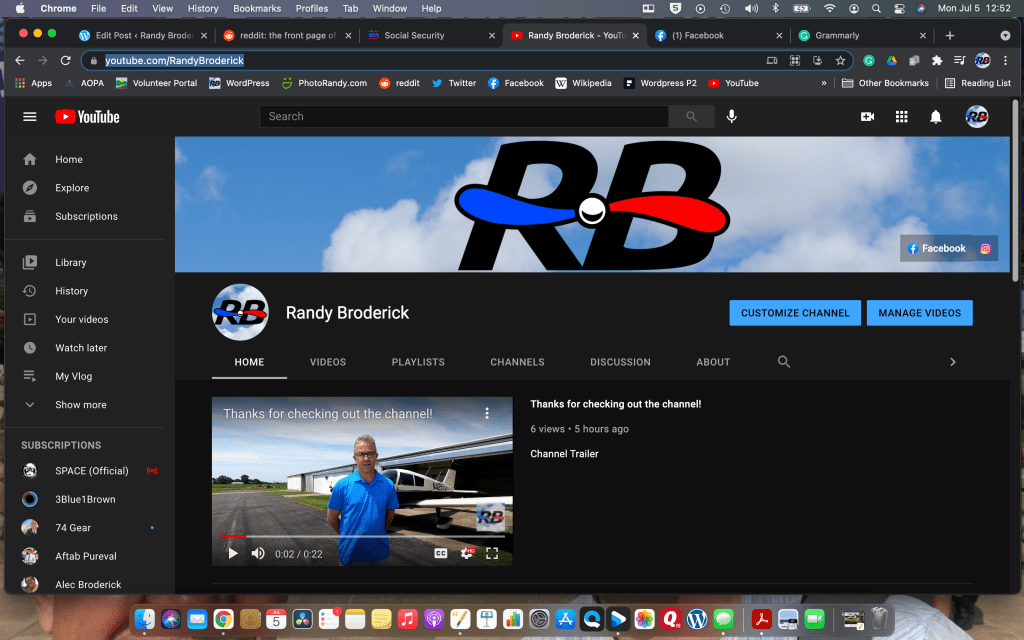Click the channel search magnifier icon
1024x640 pixels.
pos(784,362)
